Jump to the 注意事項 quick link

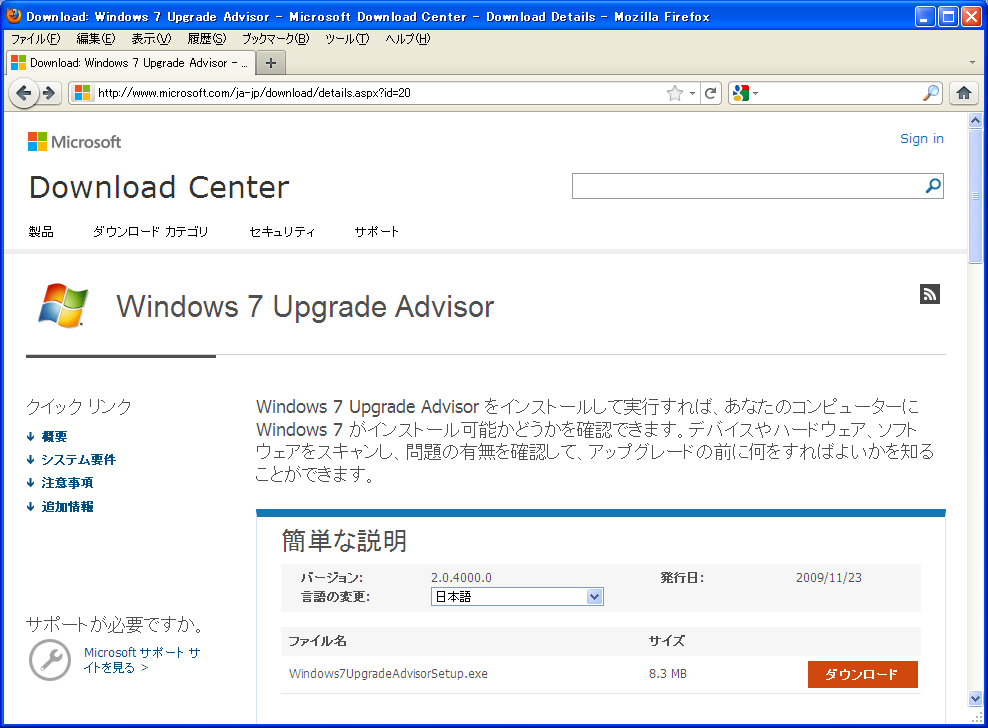[x=67, y=483]
